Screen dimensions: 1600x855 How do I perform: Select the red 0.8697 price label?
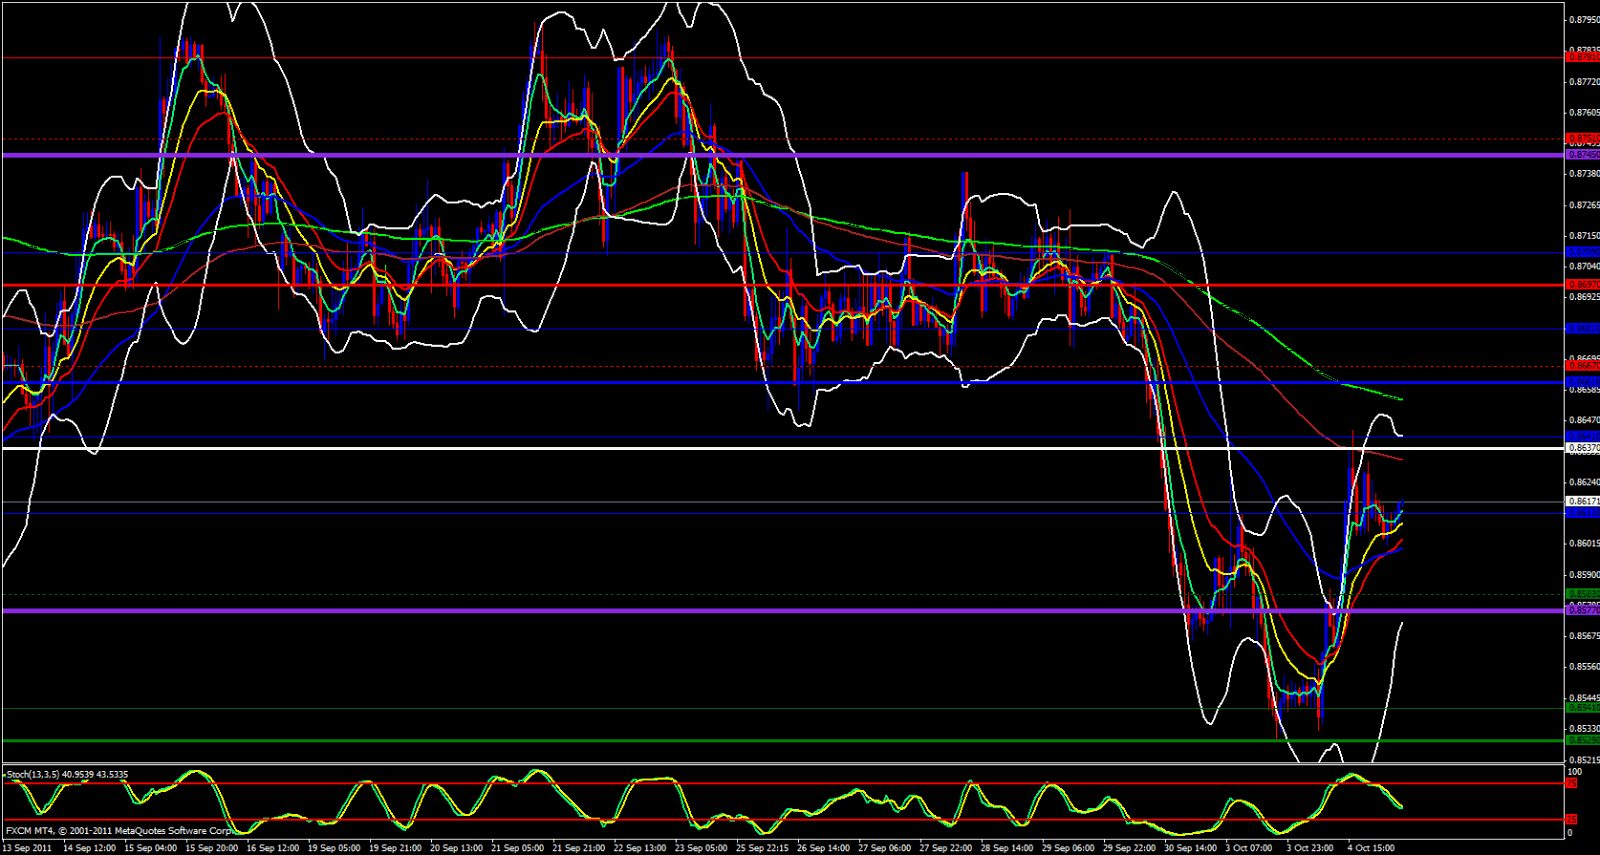point(1582,285)
